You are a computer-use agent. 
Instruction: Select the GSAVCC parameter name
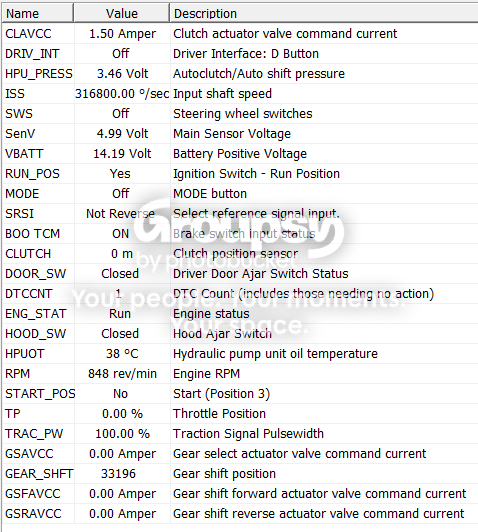click(29, 454)
